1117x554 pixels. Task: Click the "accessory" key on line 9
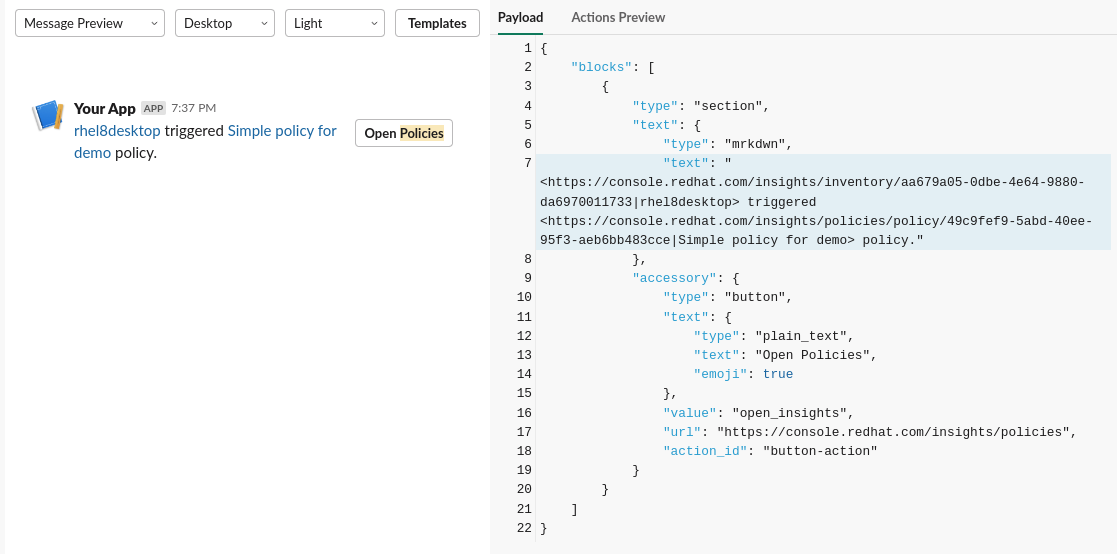(675, 278)
